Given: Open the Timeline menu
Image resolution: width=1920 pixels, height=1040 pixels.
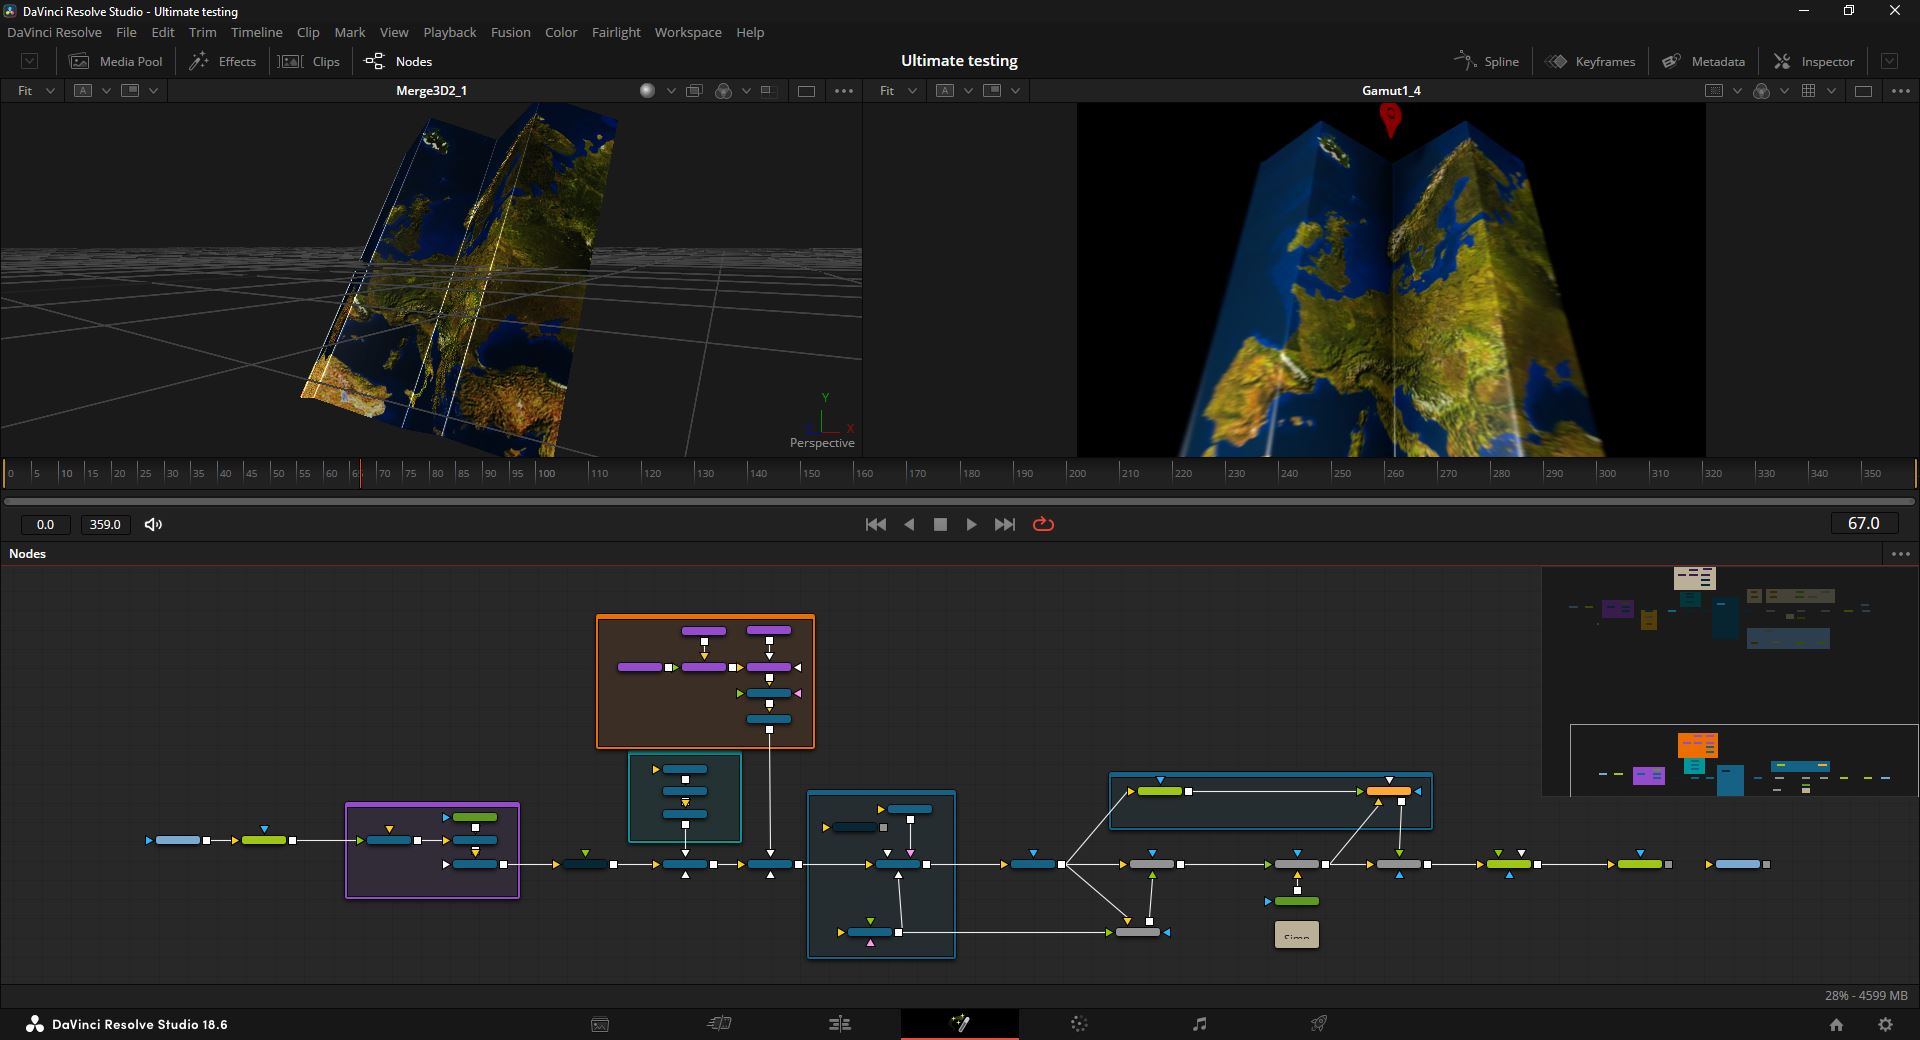Looking at the screenshot, I should click(256, 32).
